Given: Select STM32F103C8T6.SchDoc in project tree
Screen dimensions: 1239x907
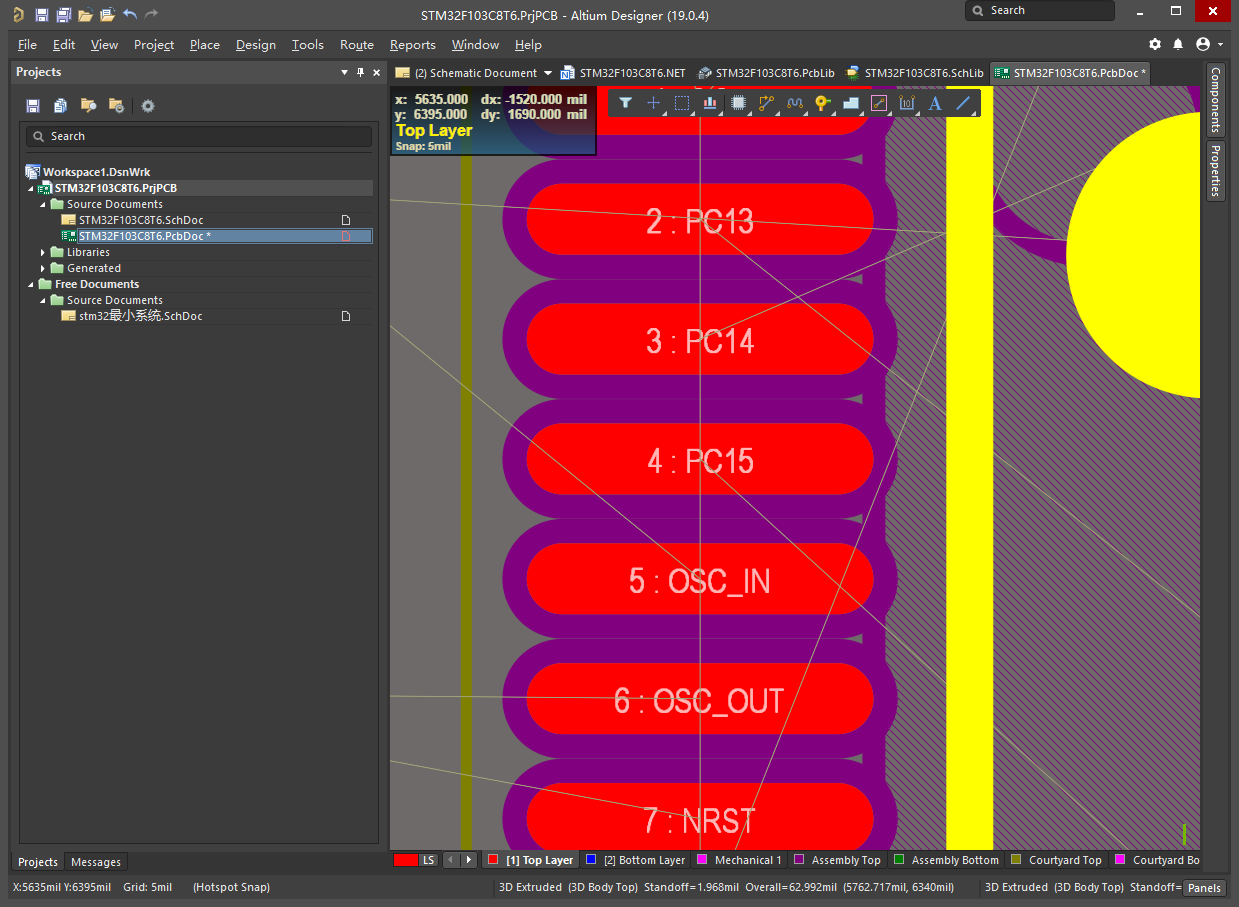Looking at the screenshot, I should click(141, 220).
